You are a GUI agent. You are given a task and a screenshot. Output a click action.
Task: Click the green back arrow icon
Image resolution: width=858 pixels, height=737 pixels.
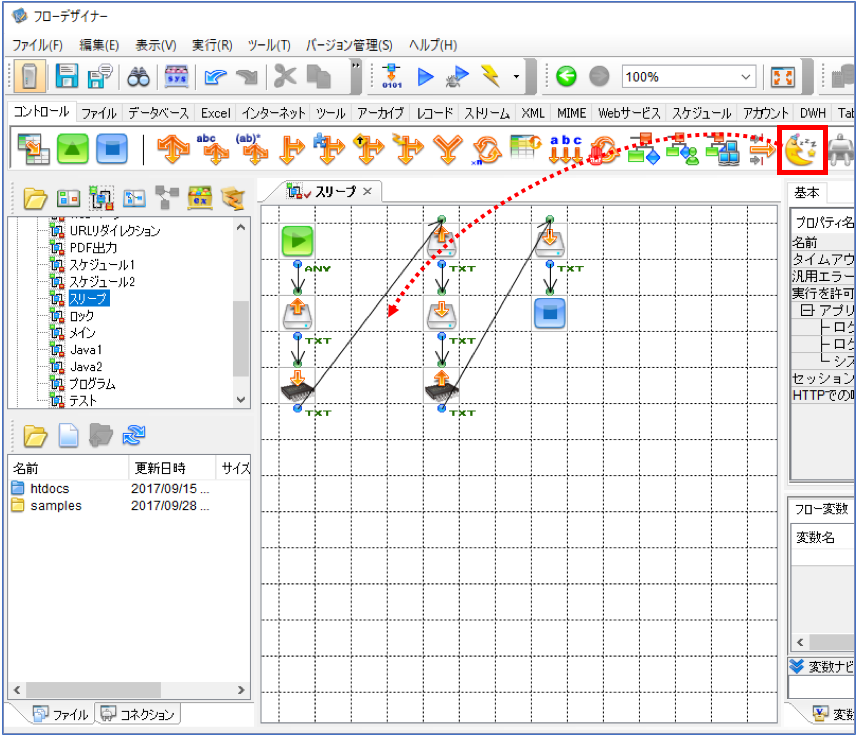[566, 76]
